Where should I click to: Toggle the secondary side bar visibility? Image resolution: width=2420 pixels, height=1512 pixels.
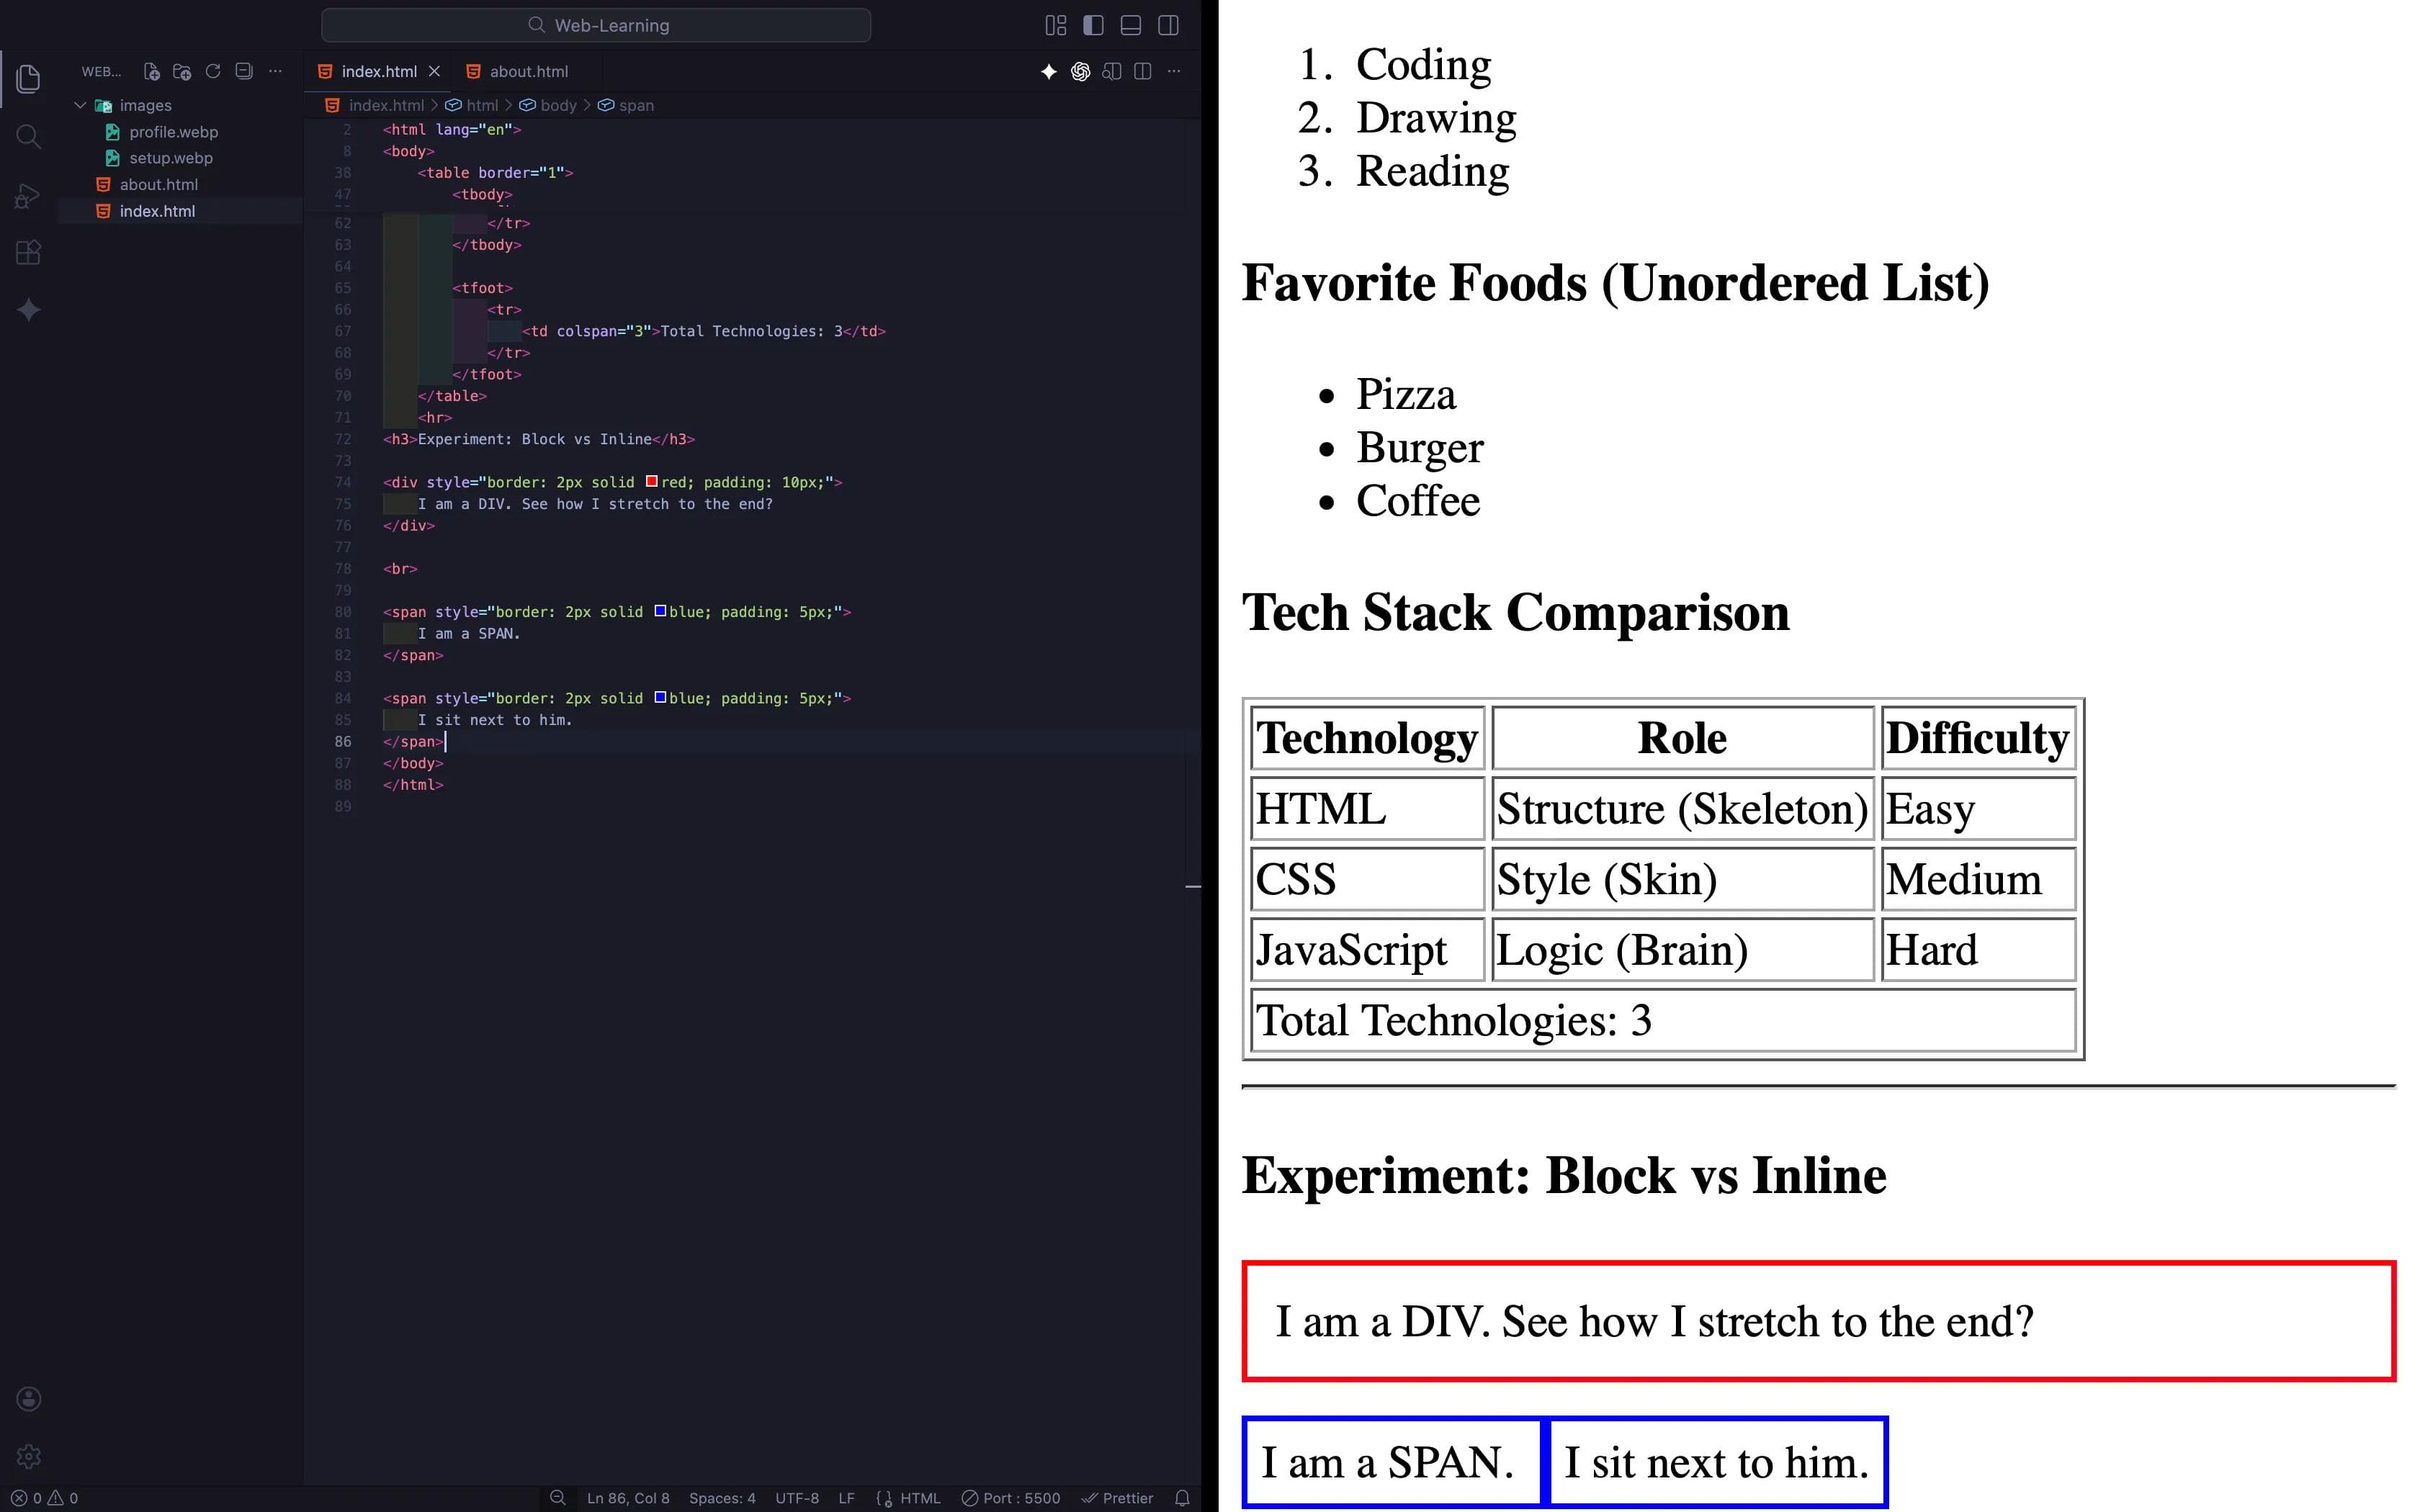tap(1168, 25)
